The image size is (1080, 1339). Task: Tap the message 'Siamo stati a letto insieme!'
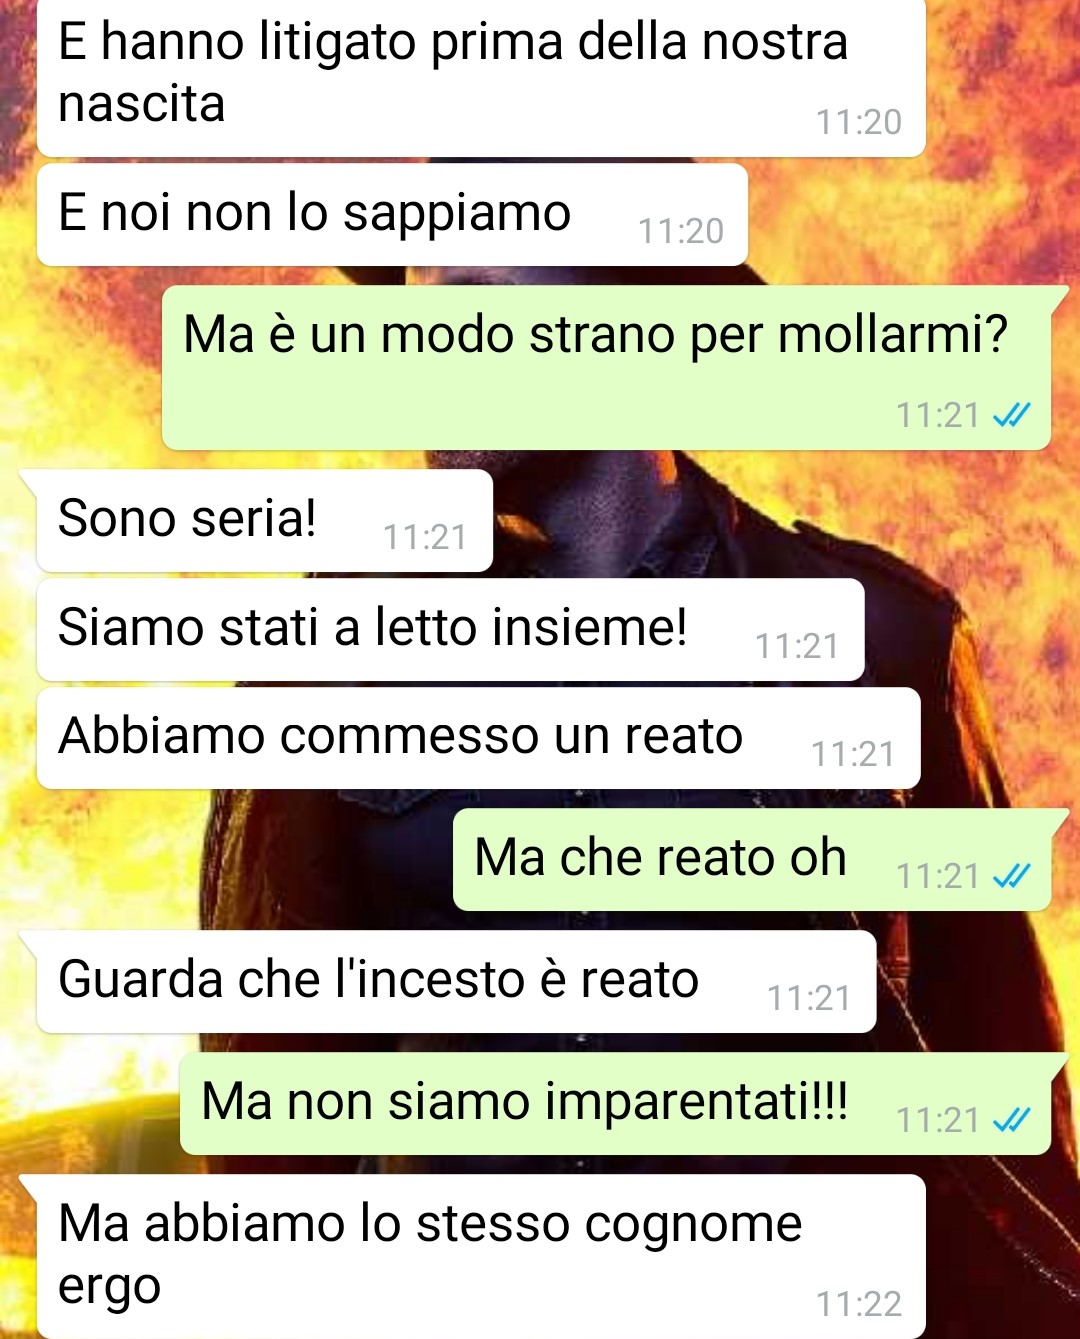coord(450,630)
